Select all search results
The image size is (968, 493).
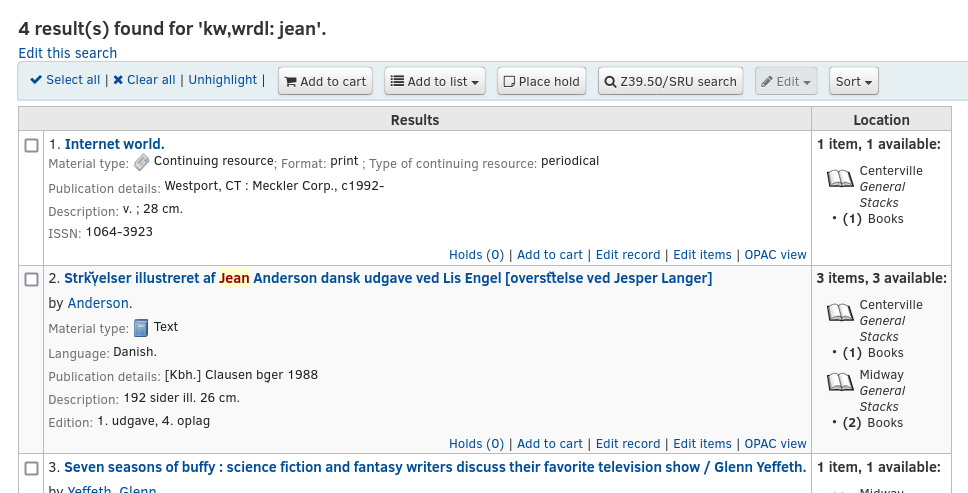[65, 80]
